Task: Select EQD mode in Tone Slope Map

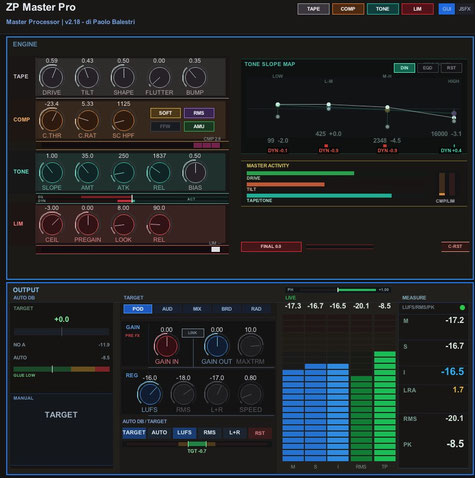Action: 428,68
